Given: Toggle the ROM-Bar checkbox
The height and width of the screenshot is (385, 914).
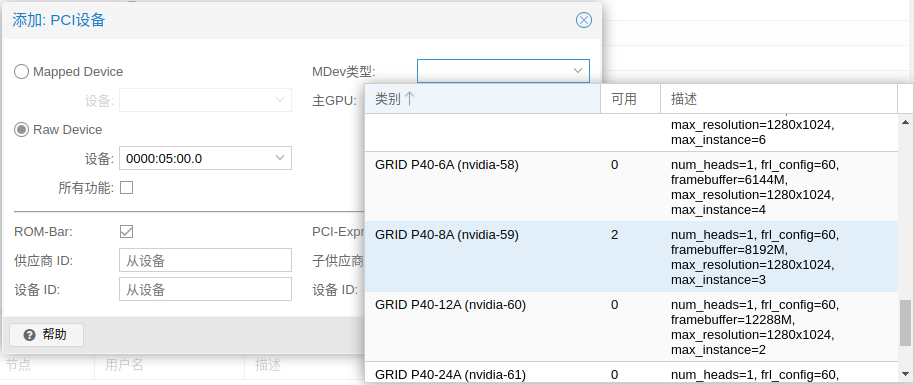Looking at the screenshot, I should point(126,232).
